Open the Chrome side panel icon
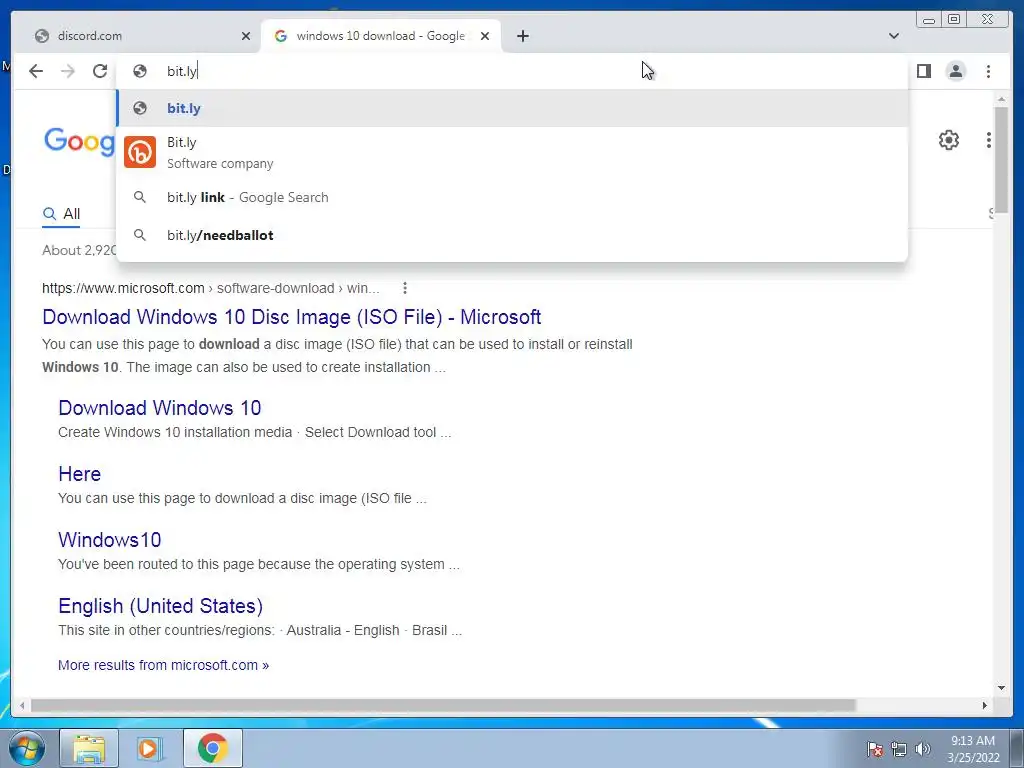The width and height of the screenshot is (1024, 768). point(923,71)
